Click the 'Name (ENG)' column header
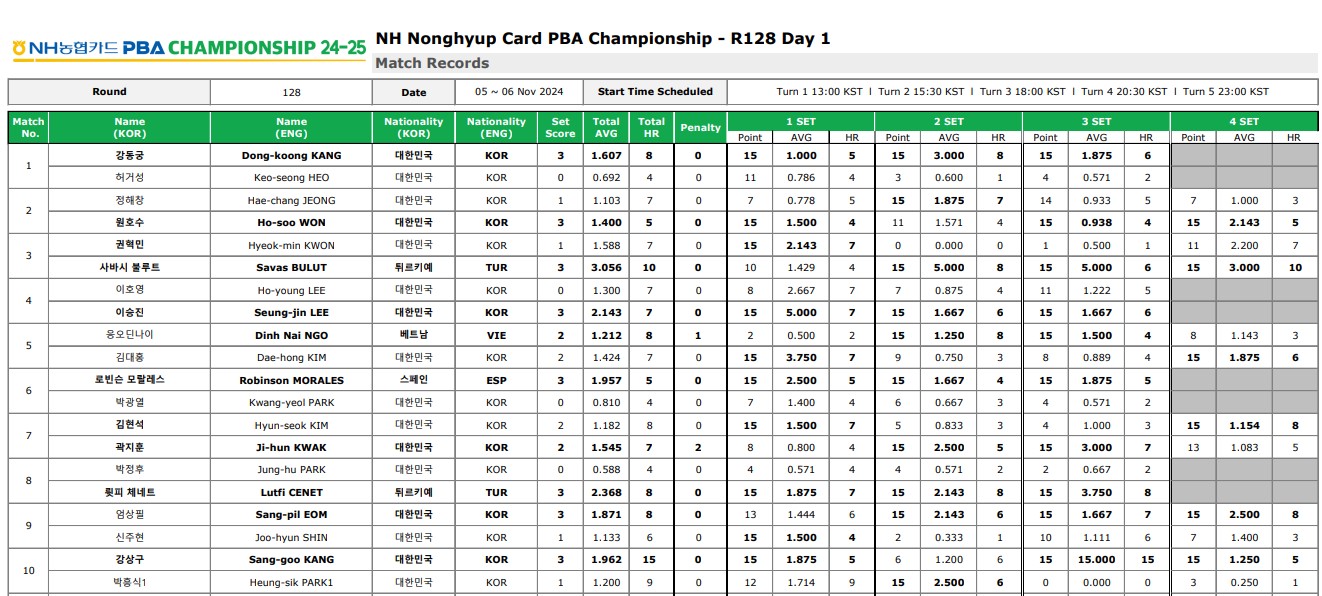The height and width of the screenshot is (596, 1322). tap(291, 127)
